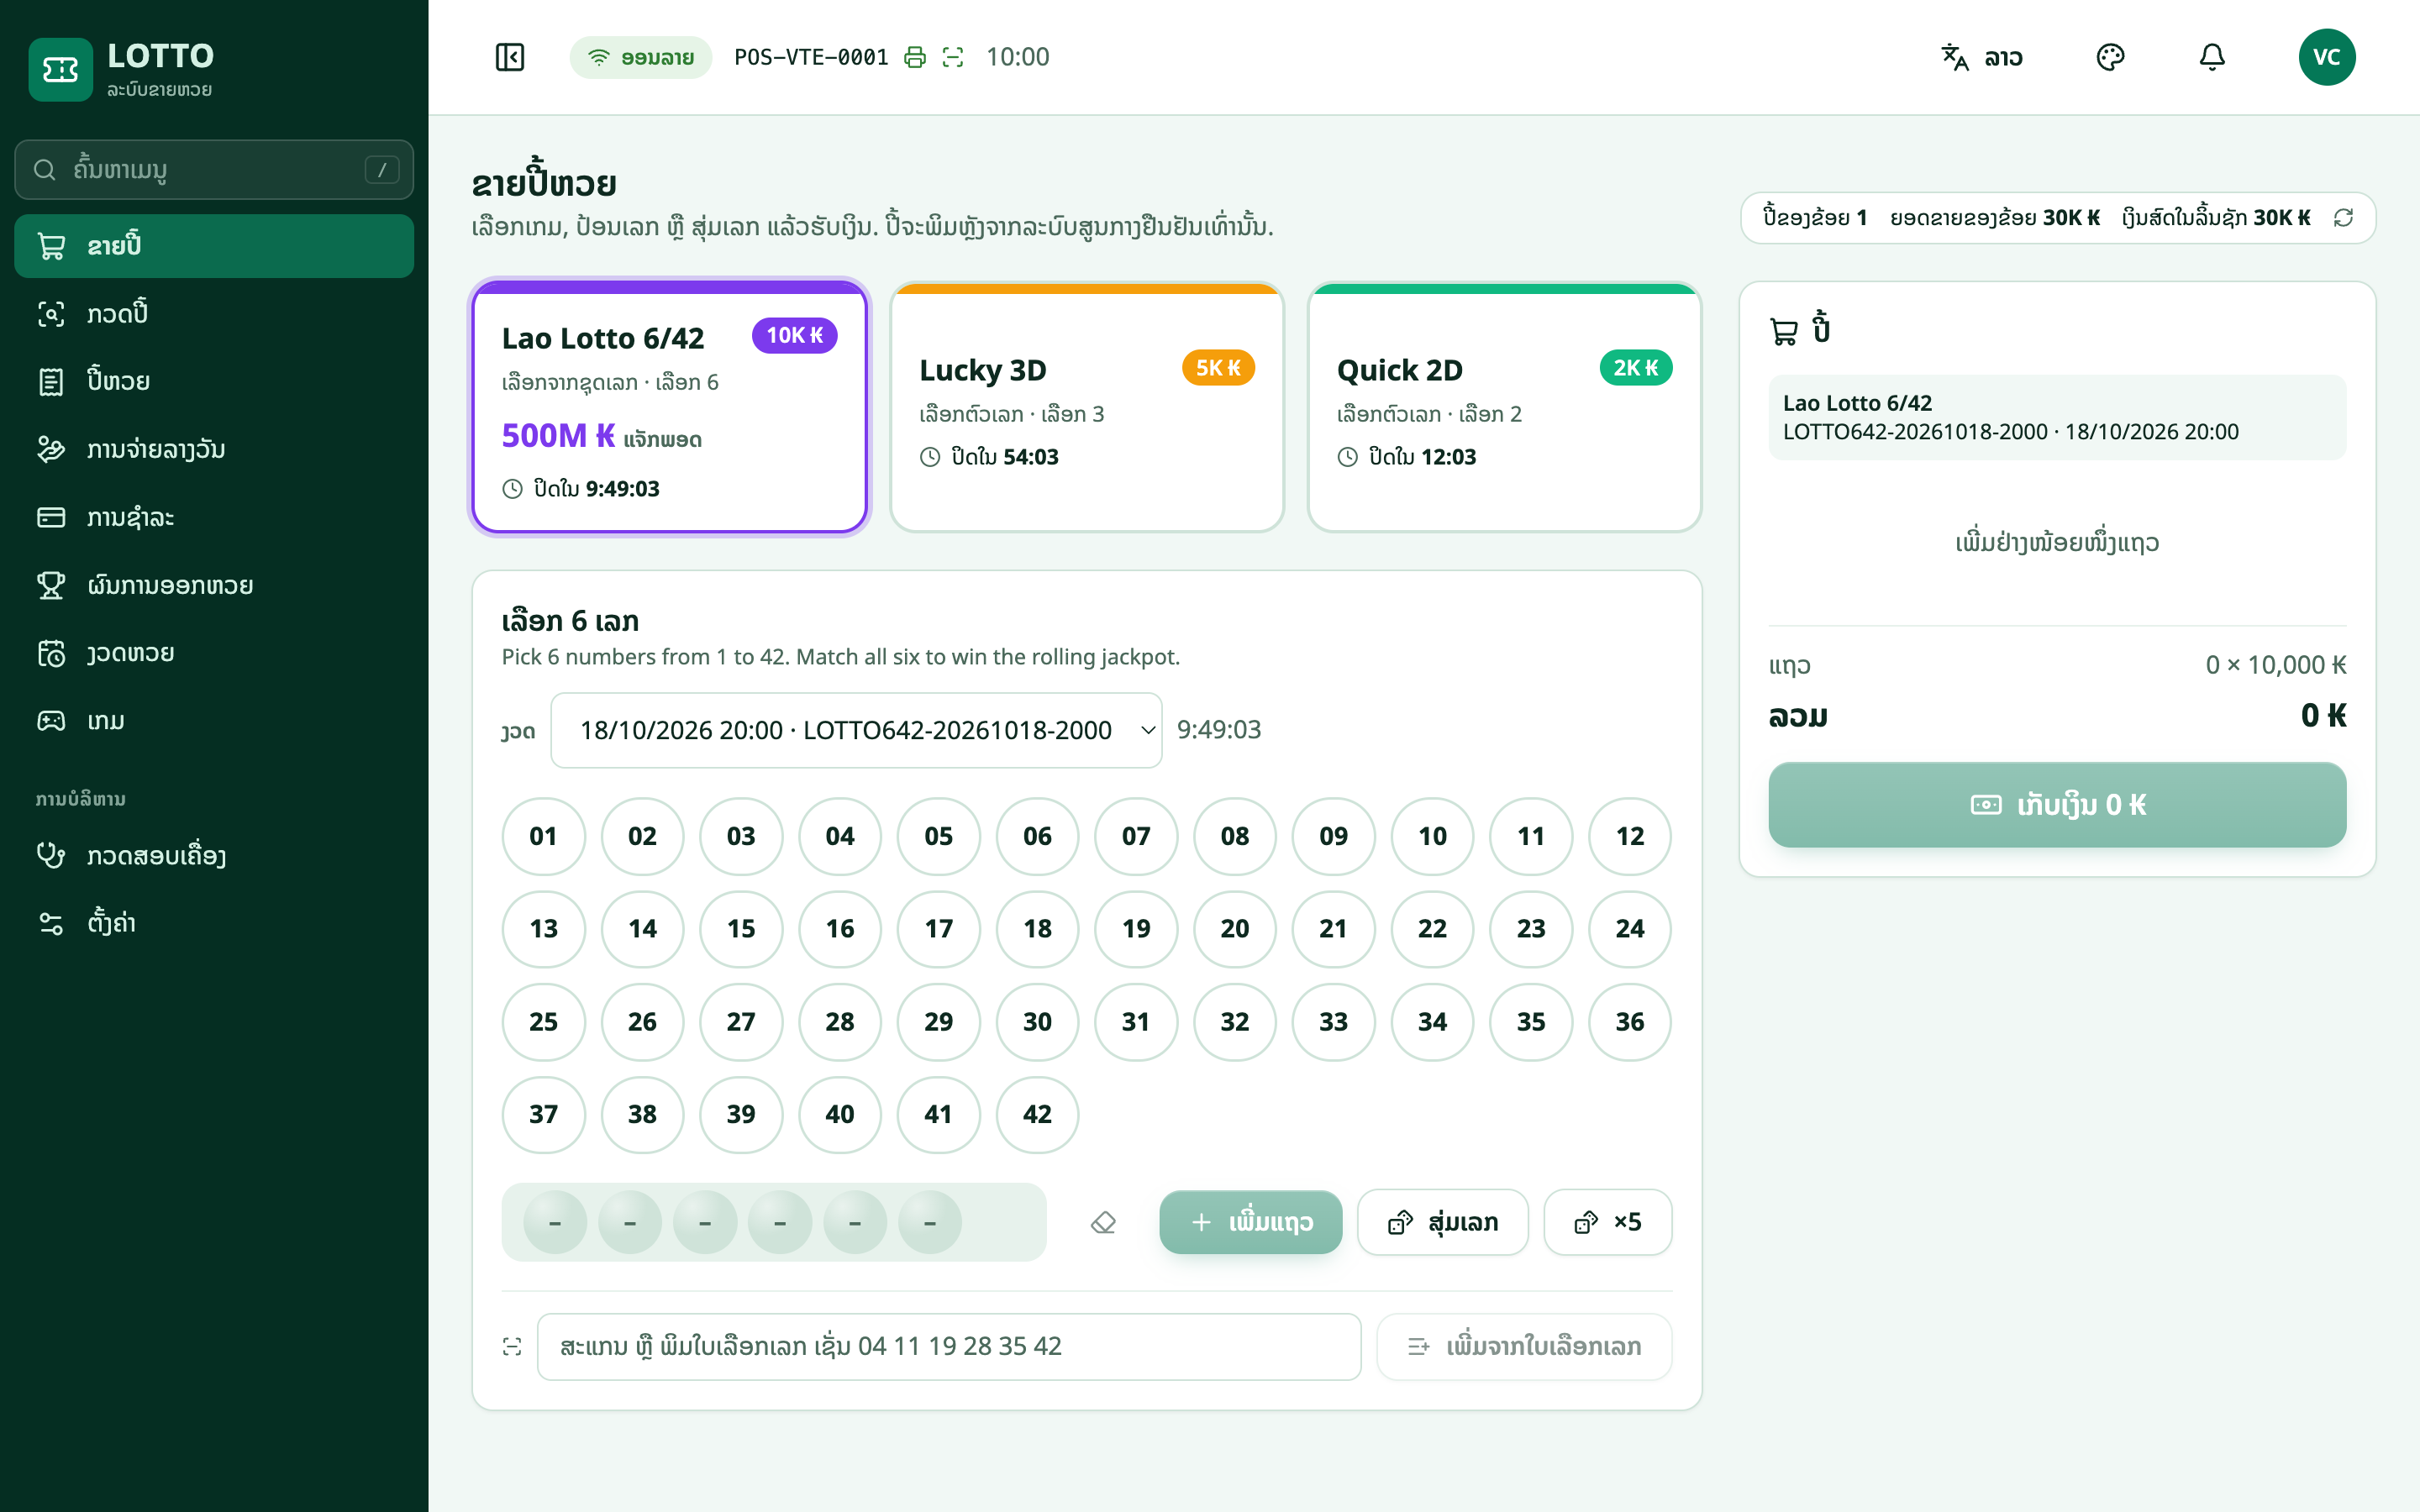The width and height of the screenshot is (2420, 1512).
Task: Open ຕັ້ງຄ່າ settings in the sidebar
Action: [214, 923]
